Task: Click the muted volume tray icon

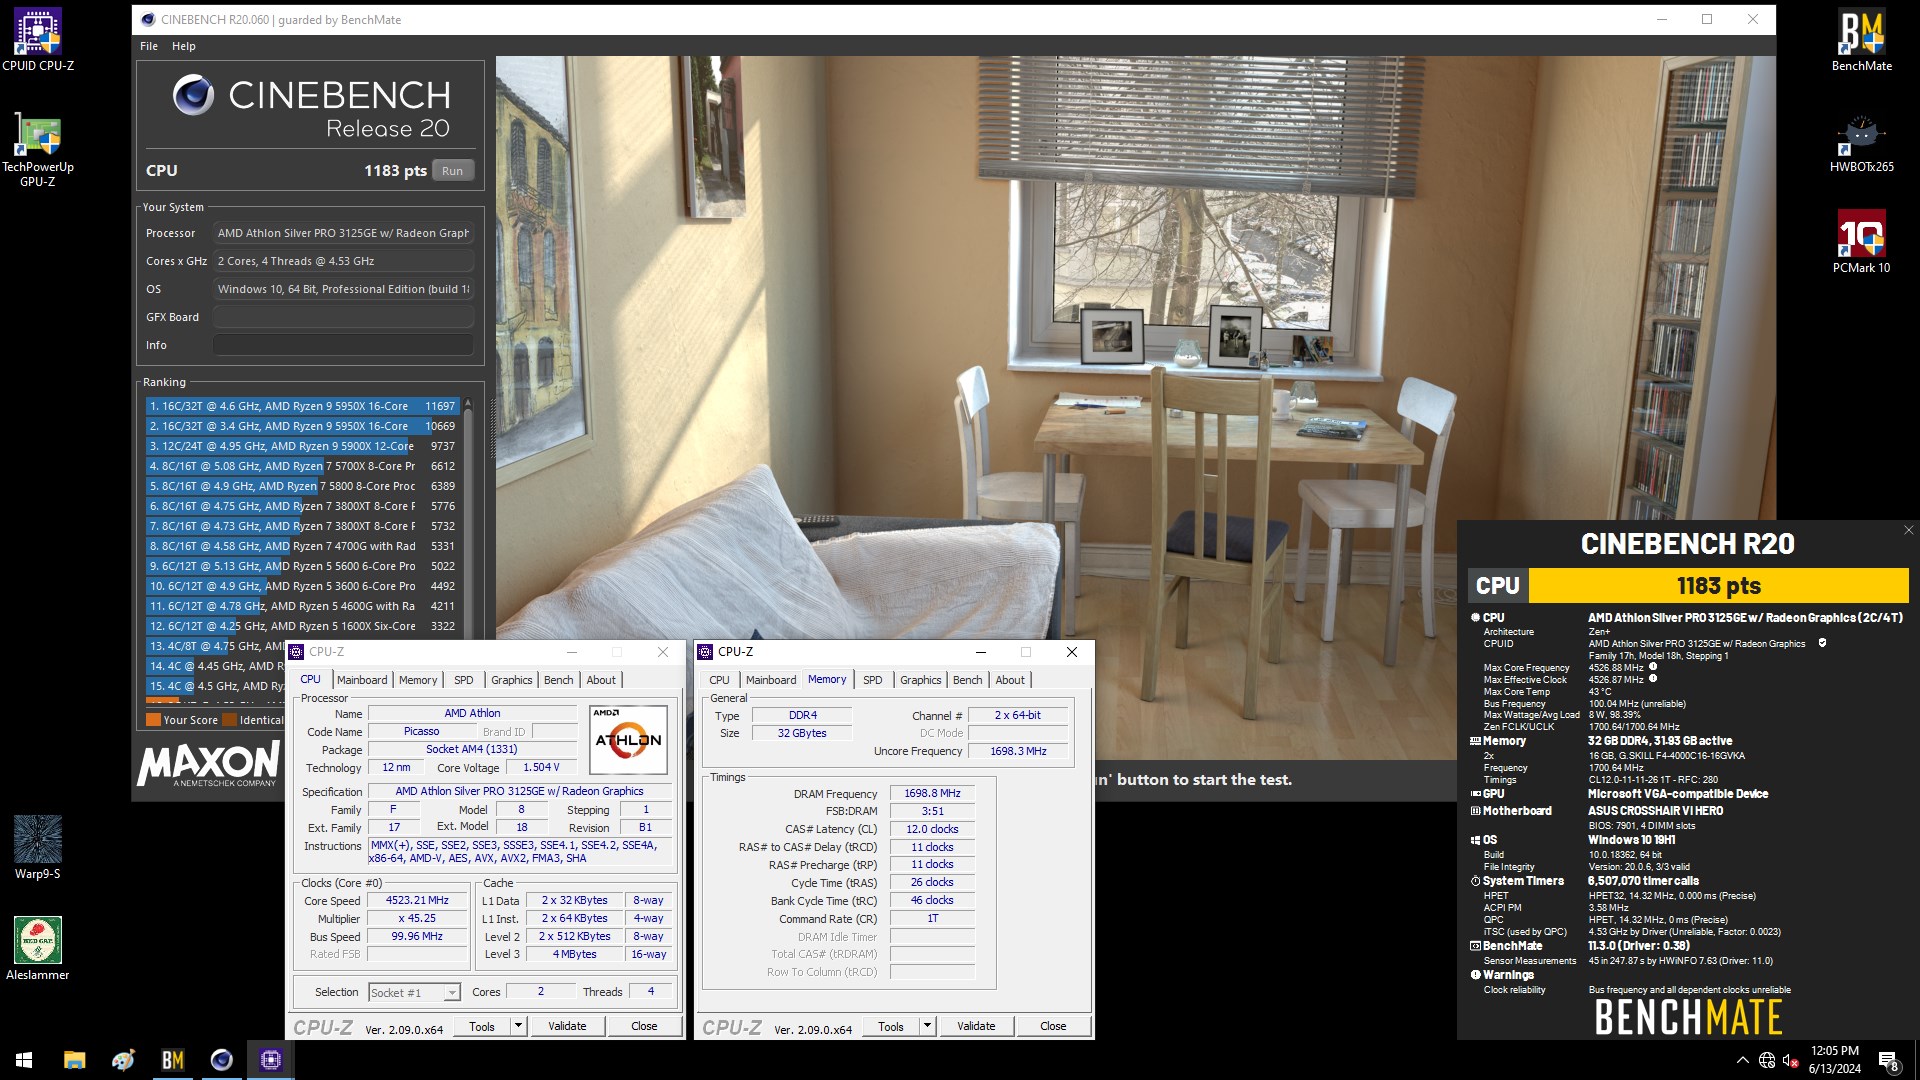Action: click(x=1791, y=1060)
